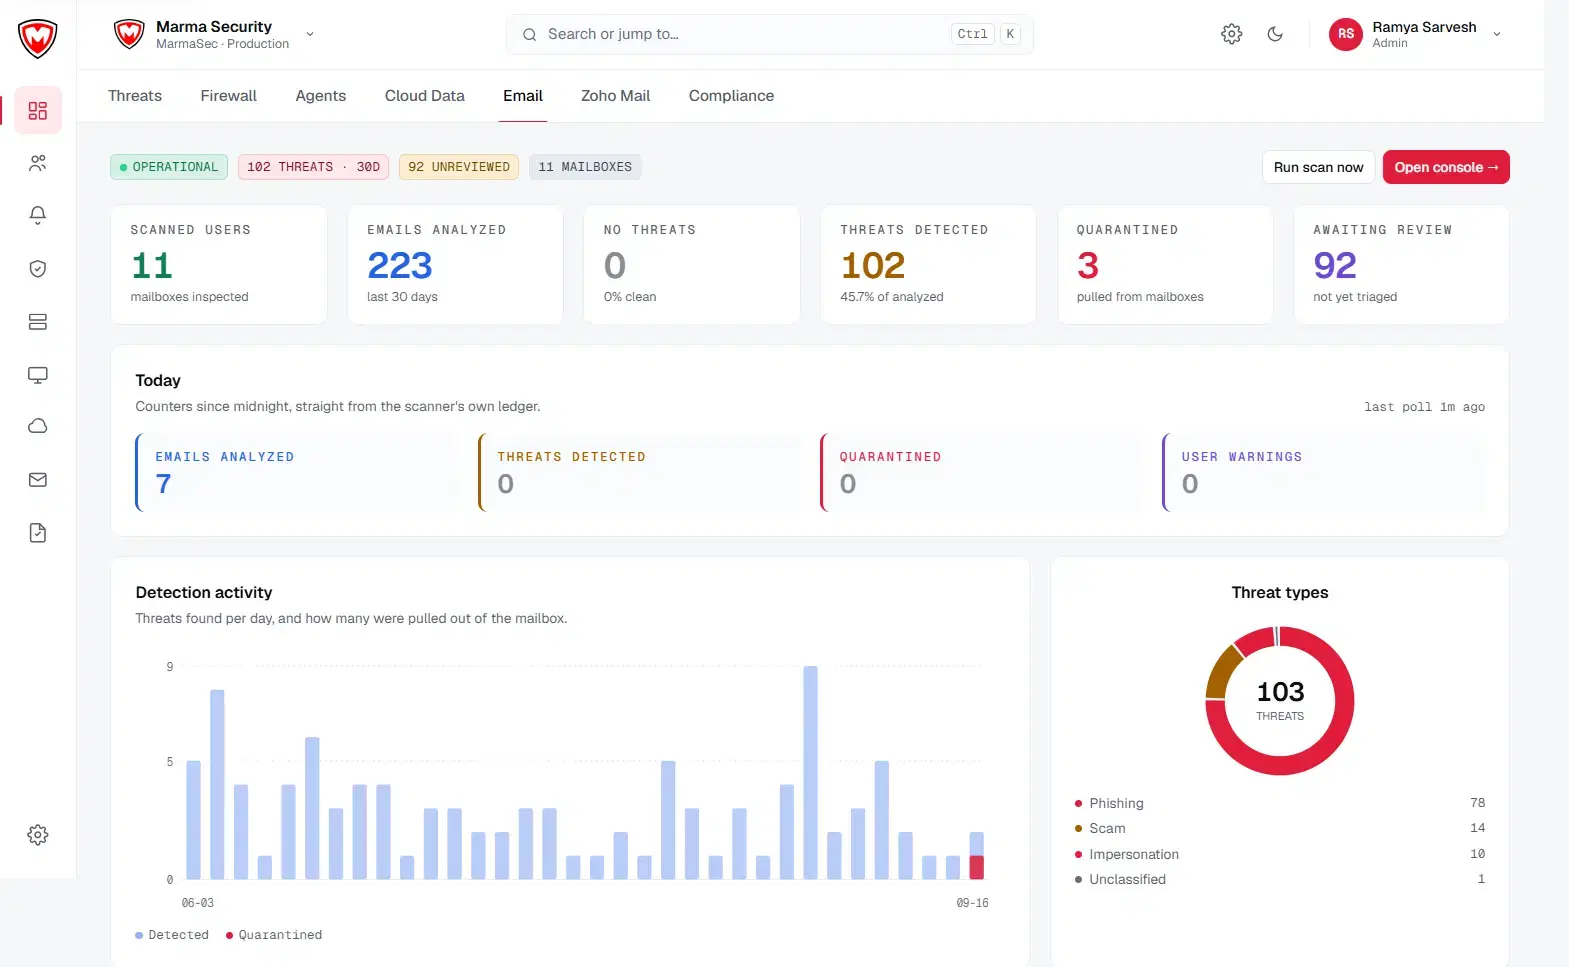Expand the Marma Security workspace switcher chevron
Screen dimensions: 1569x967
click(x=310, y=34)
